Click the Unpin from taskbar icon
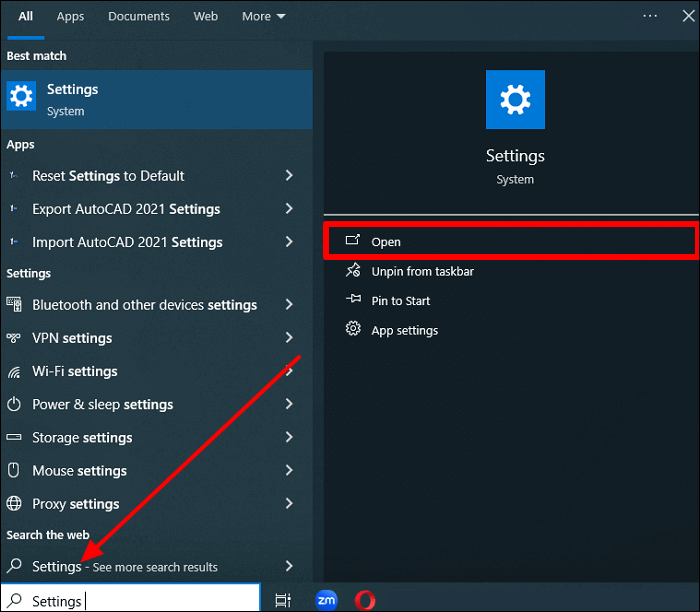Image resolution: width=700 pixels, height=612 pixels. click(353, 270)
